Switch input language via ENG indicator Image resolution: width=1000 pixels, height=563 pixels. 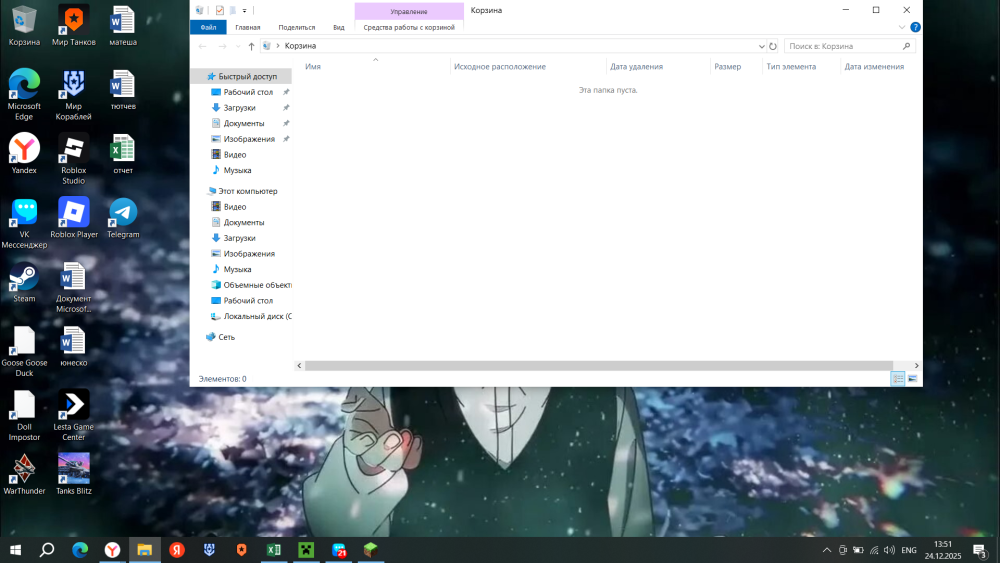909,550
